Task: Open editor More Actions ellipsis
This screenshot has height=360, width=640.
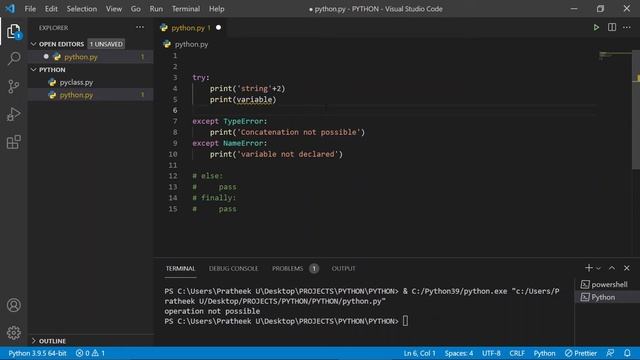Action: [627, 27]
